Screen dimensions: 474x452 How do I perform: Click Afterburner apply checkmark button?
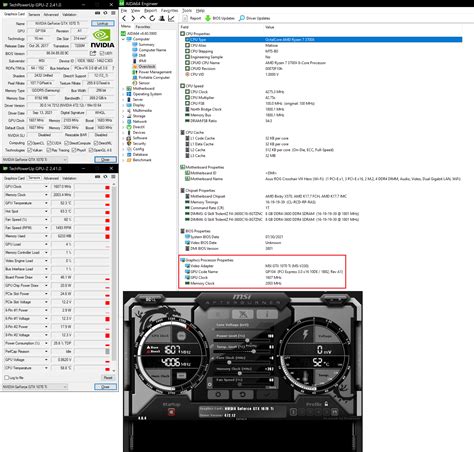coord(267,394)
